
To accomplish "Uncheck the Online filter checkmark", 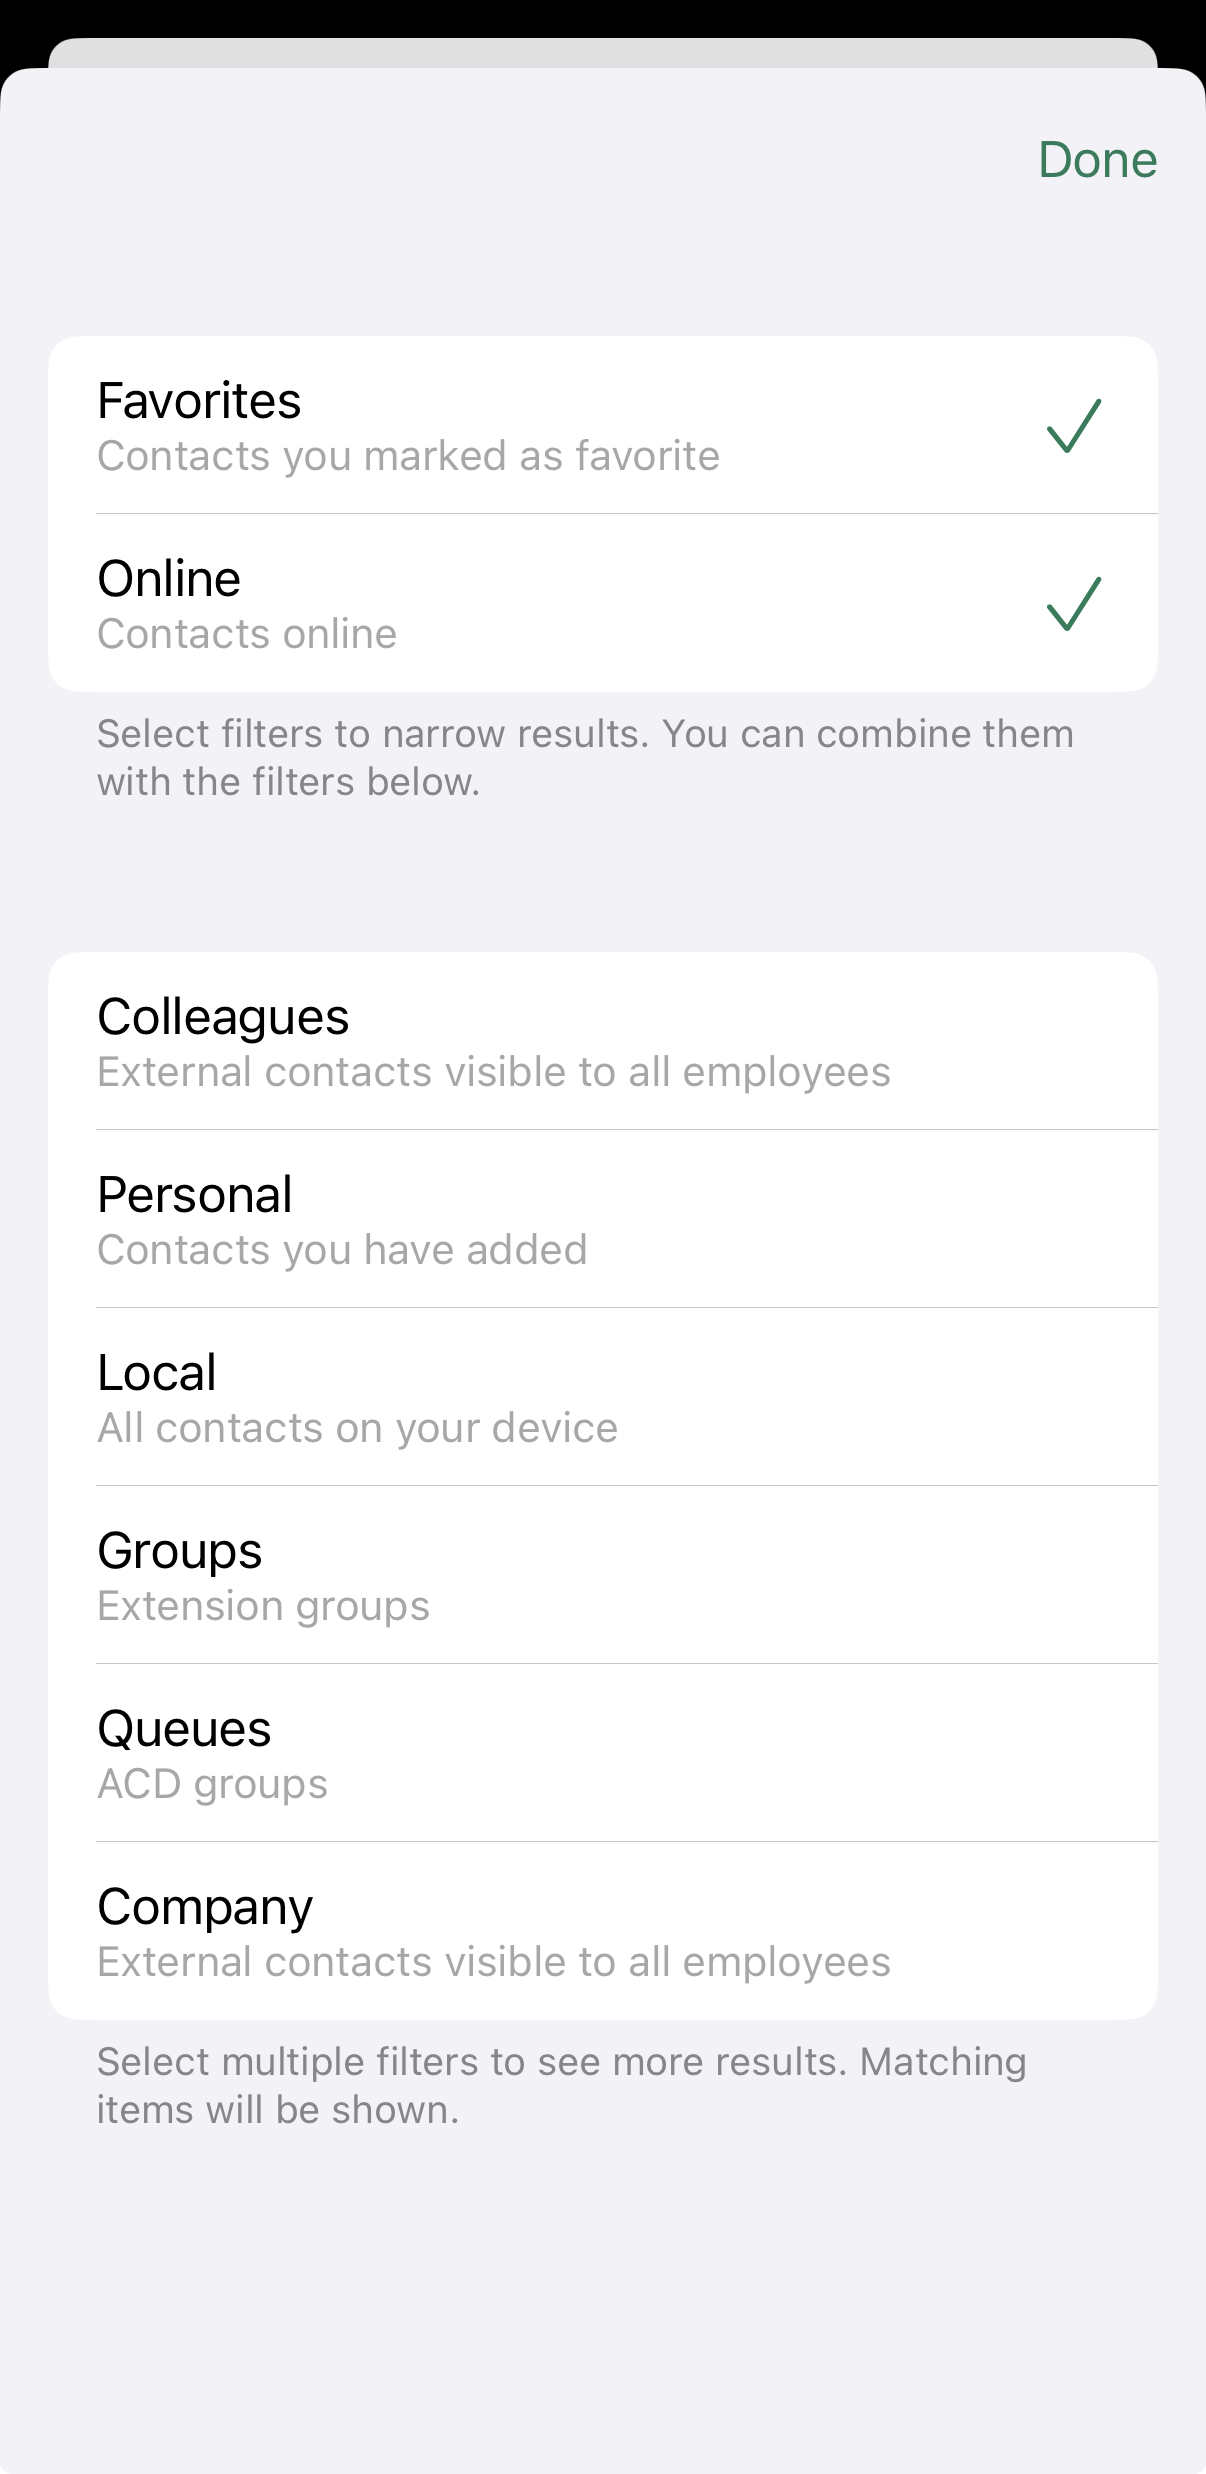I will click(x=1073, y=604).
